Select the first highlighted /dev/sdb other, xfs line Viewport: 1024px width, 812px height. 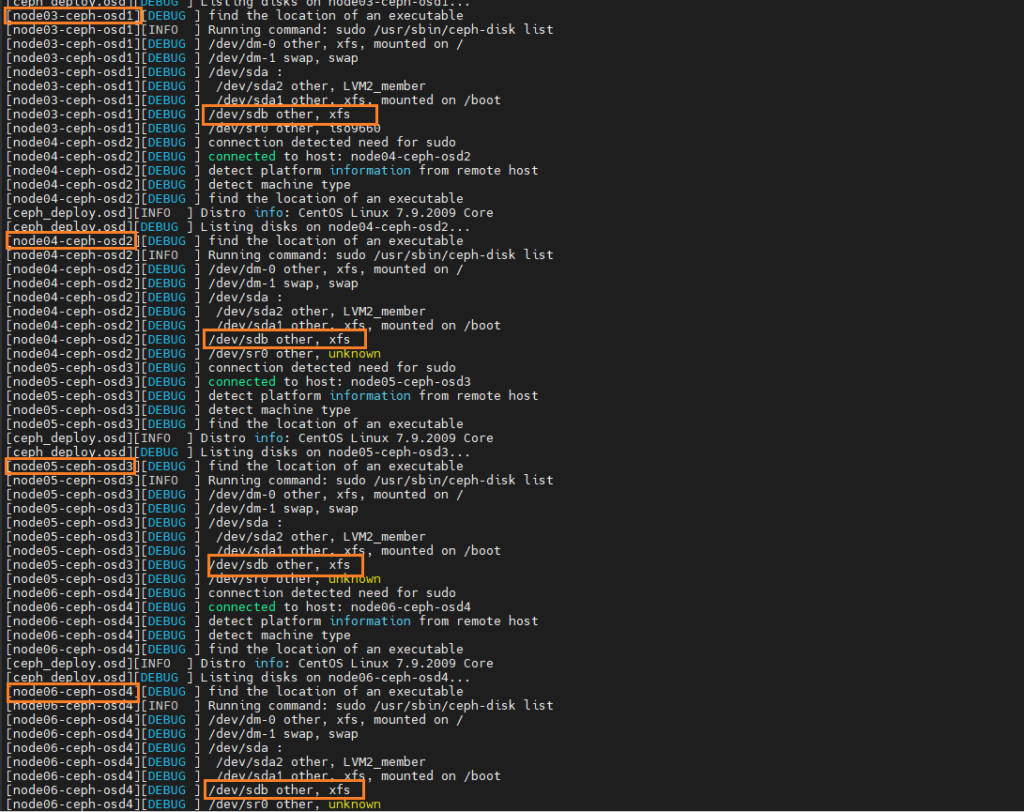(289, 114)
